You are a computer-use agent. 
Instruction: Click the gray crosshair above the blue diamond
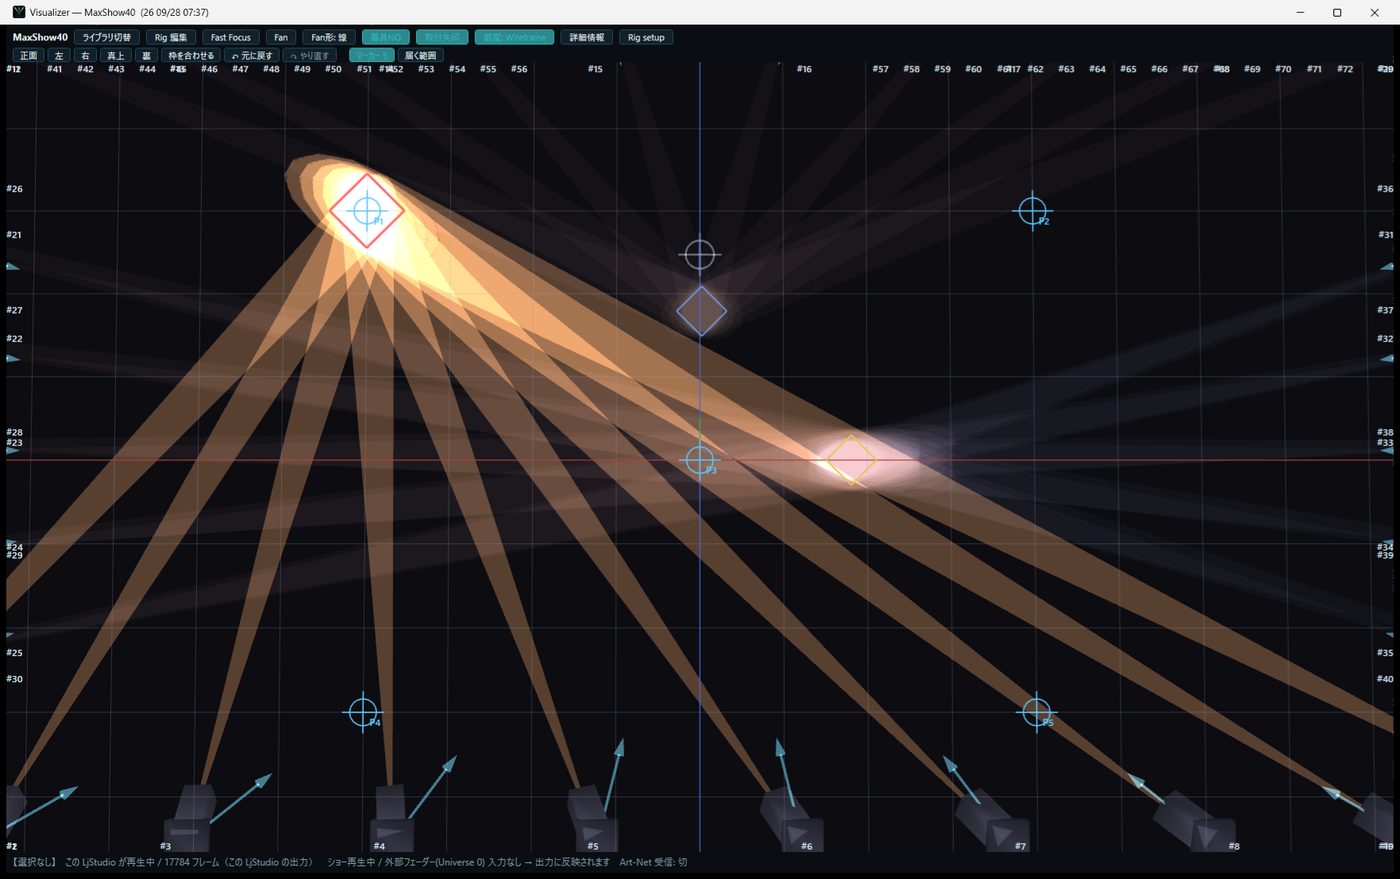pos(700,255)
